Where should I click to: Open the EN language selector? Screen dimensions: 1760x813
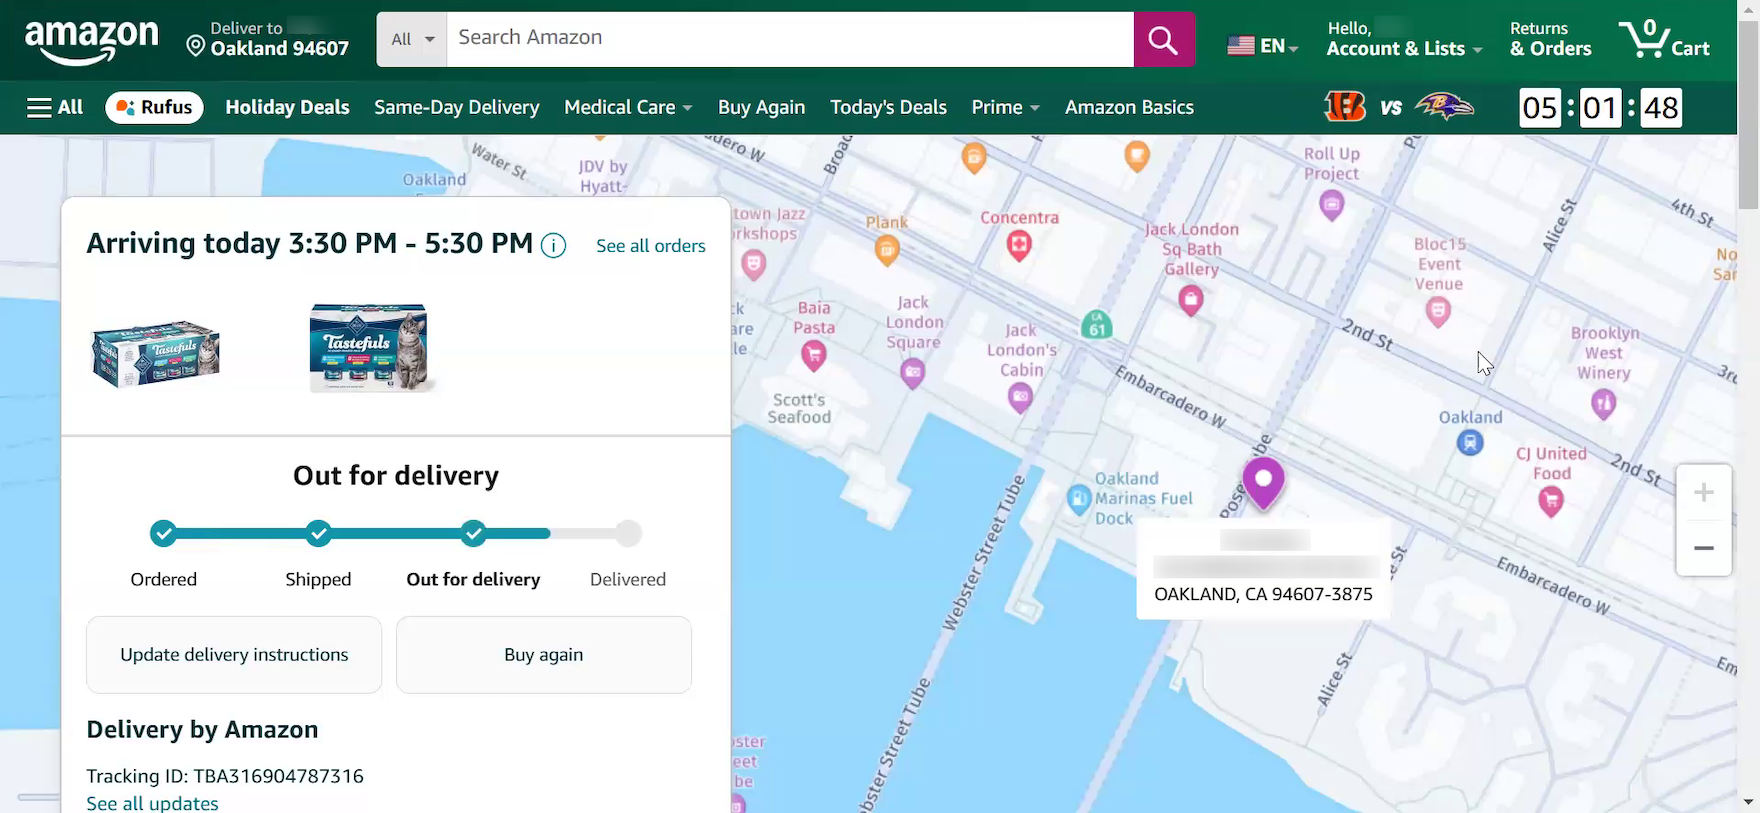coord(1262,45)
